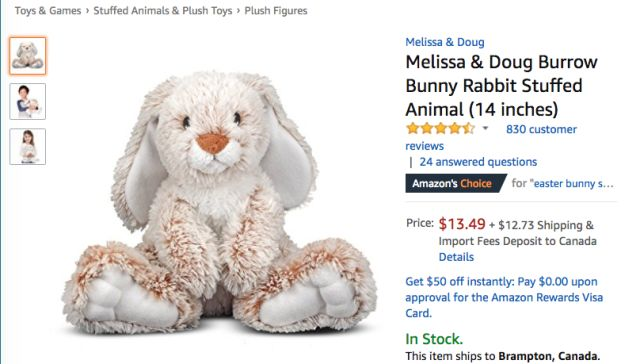The height and width of the screenshot is (364, 640).
Task: Click the Amazon's Choice badge
Action: click(x=456, y=183)
